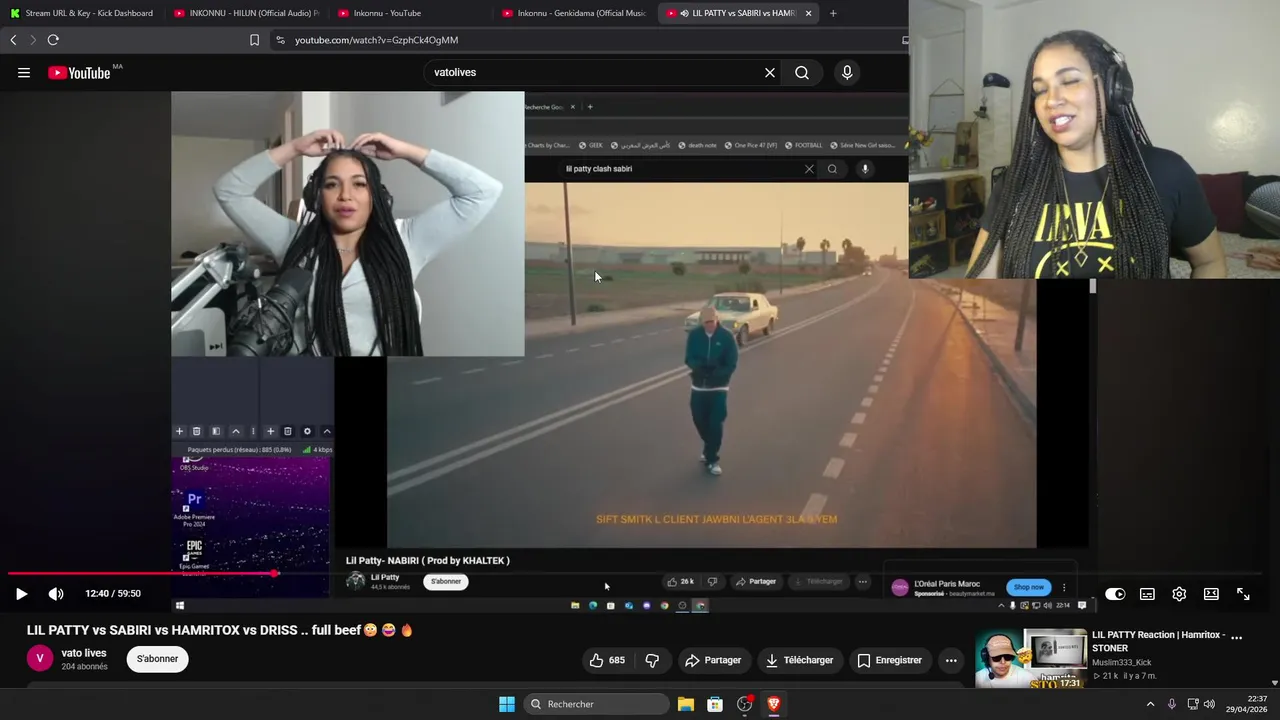Open the YouTube hamburger guide menu

tap(24, 72)
